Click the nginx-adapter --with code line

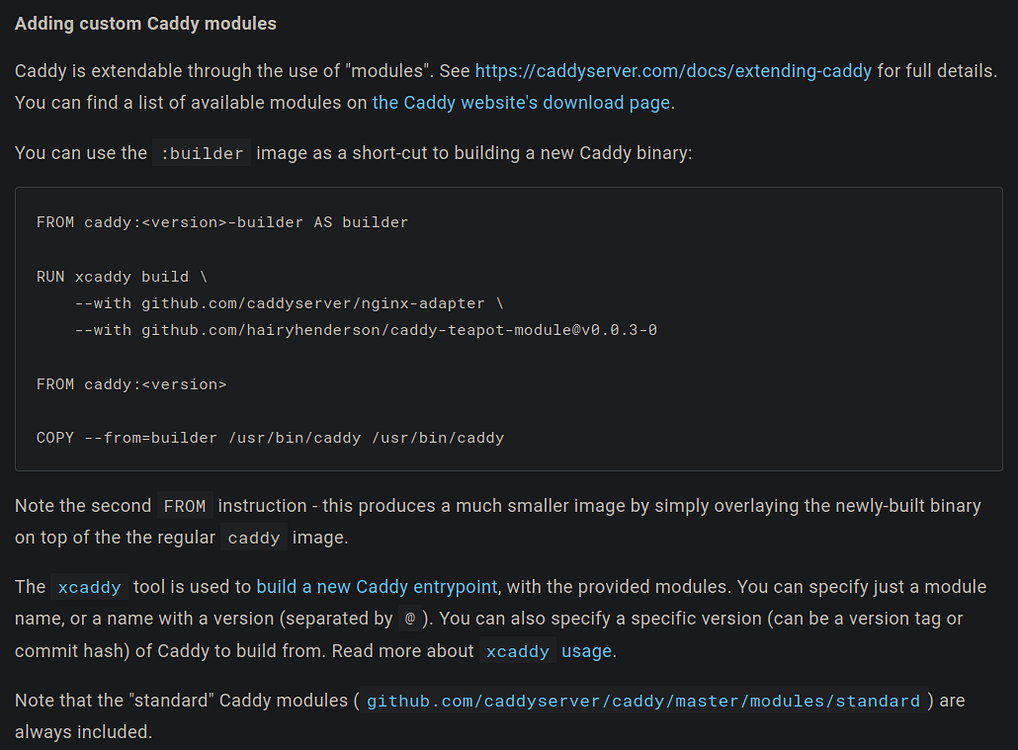click(x=289, y=303)
